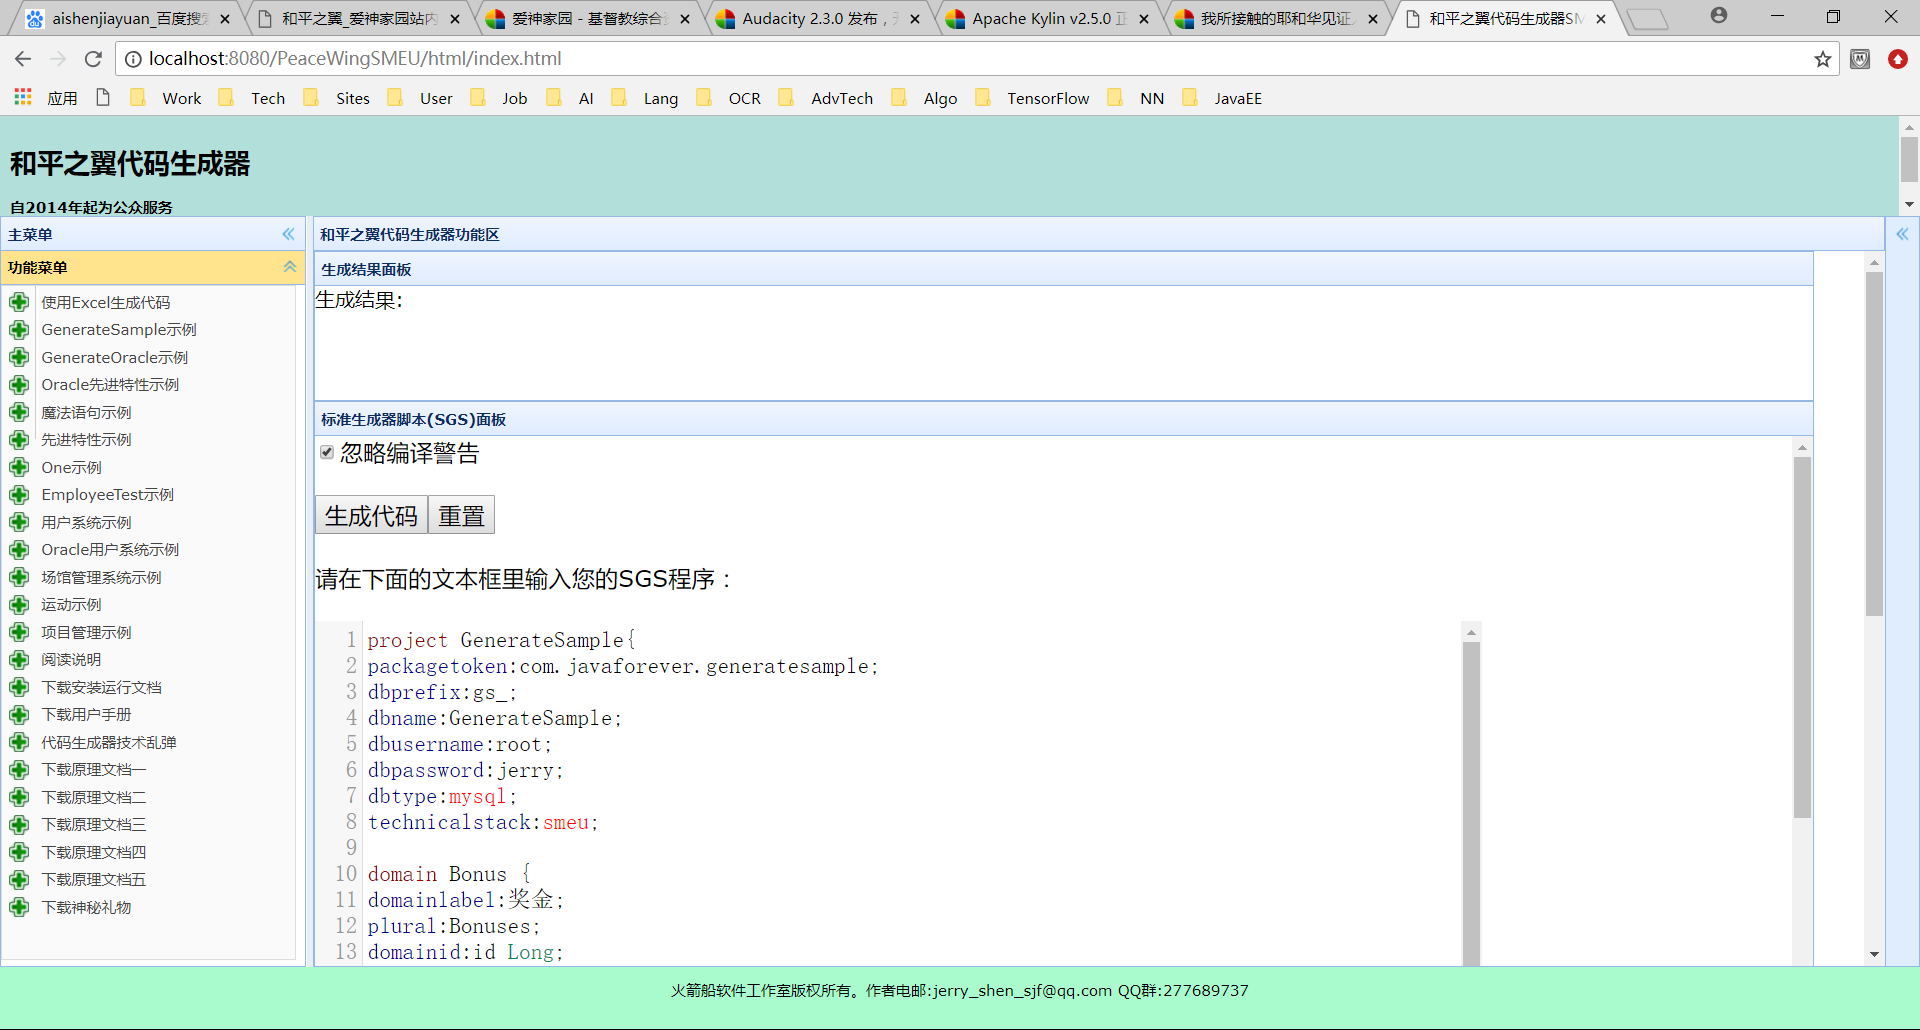Open the 使用Excel生成代码 menu link
Image resolution: width=1920 pixels, height=1030 pixels.
[106, 302]
